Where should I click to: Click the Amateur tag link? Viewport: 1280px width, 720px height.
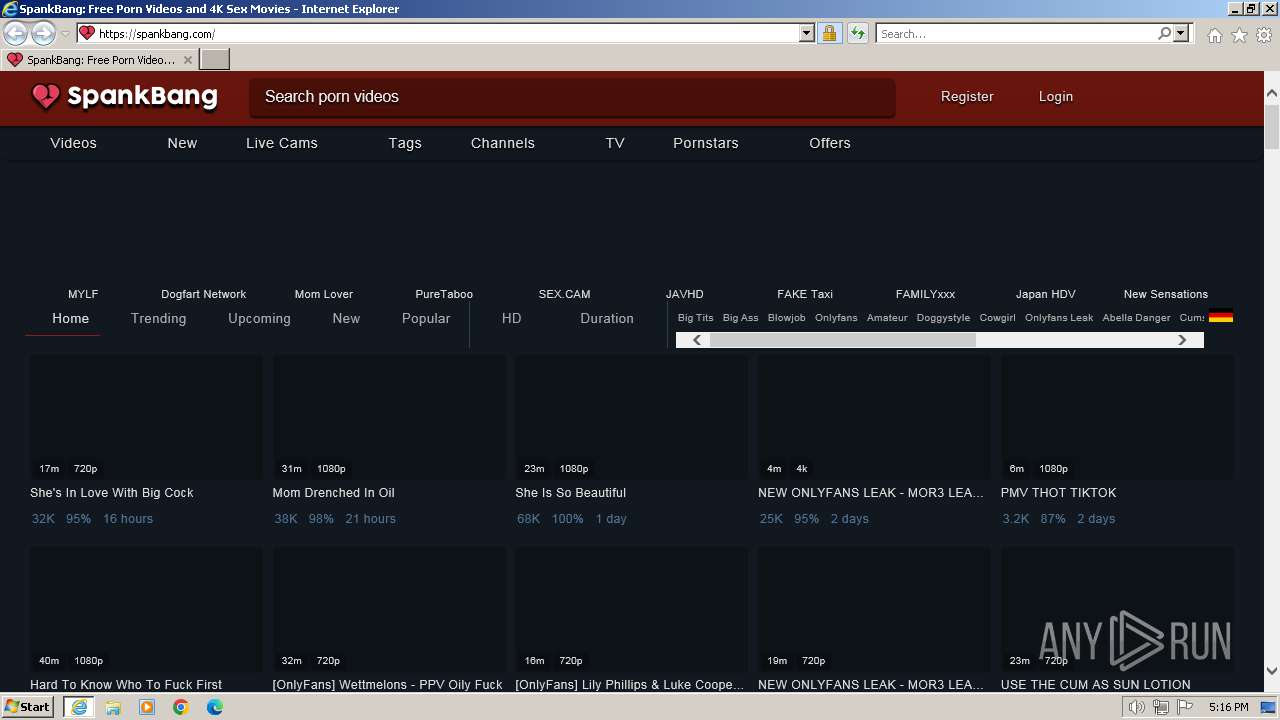[887, 318]
